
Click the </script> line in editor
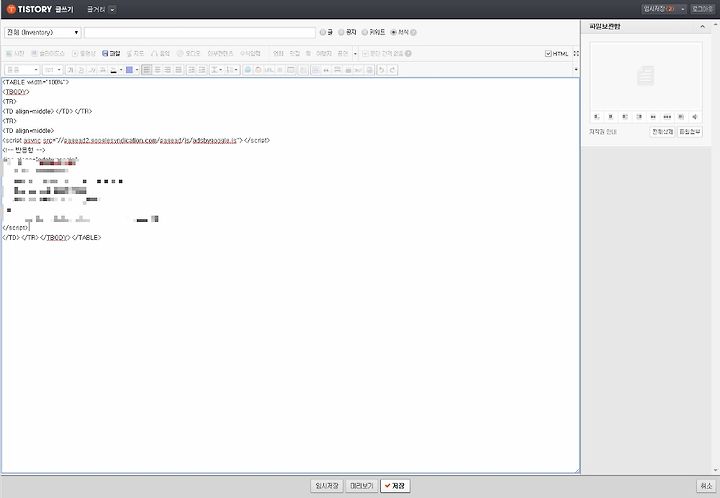(x=15, y=228)
